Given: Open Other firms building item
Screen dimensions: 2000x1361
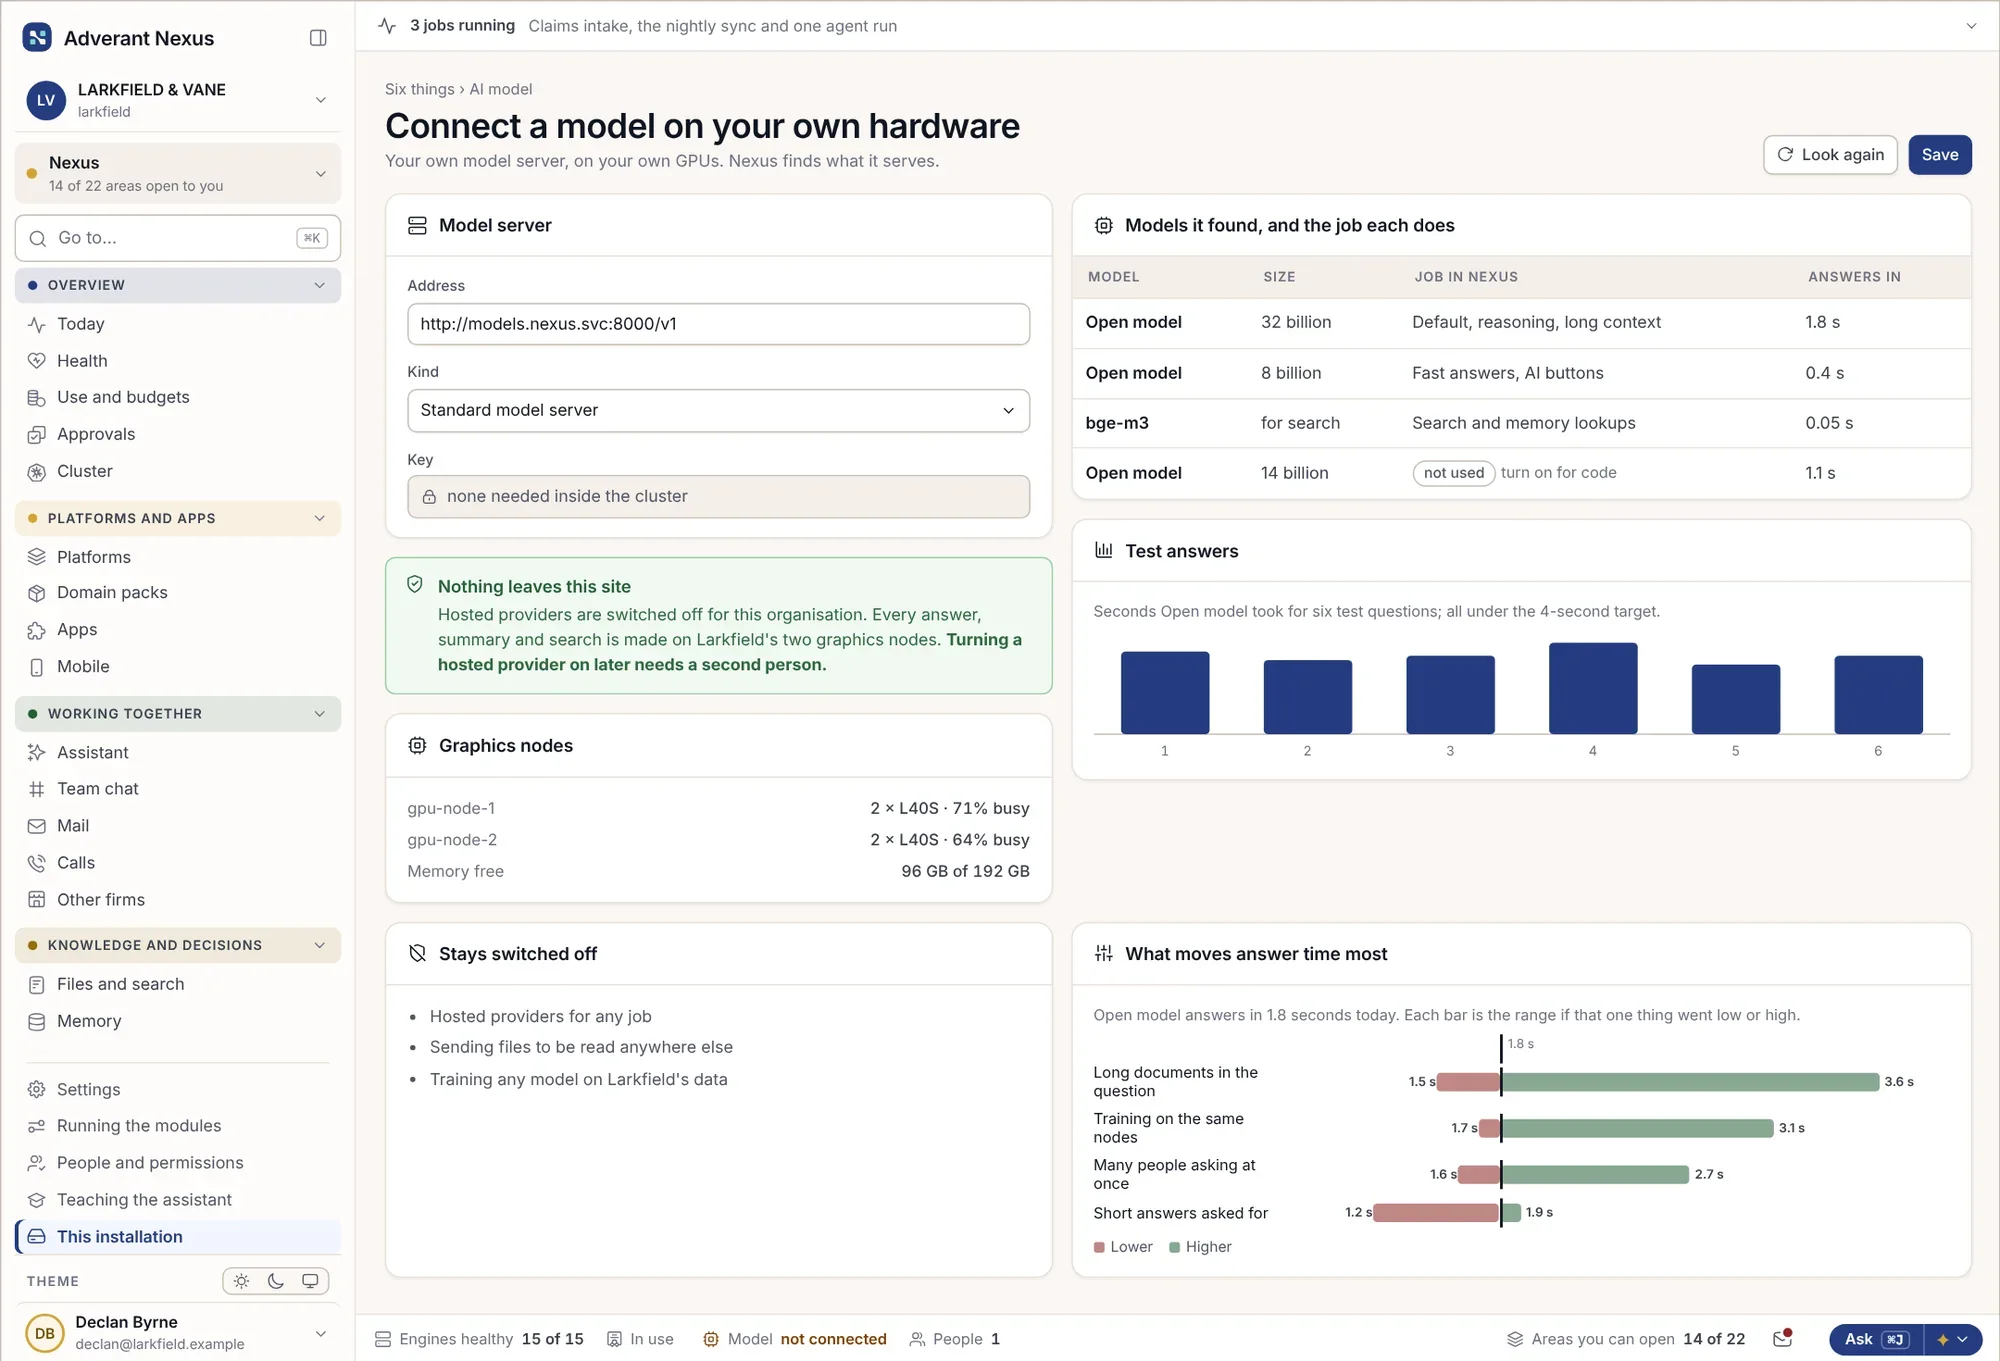Looking at the screenshot, I should click(x=178, y=900).
